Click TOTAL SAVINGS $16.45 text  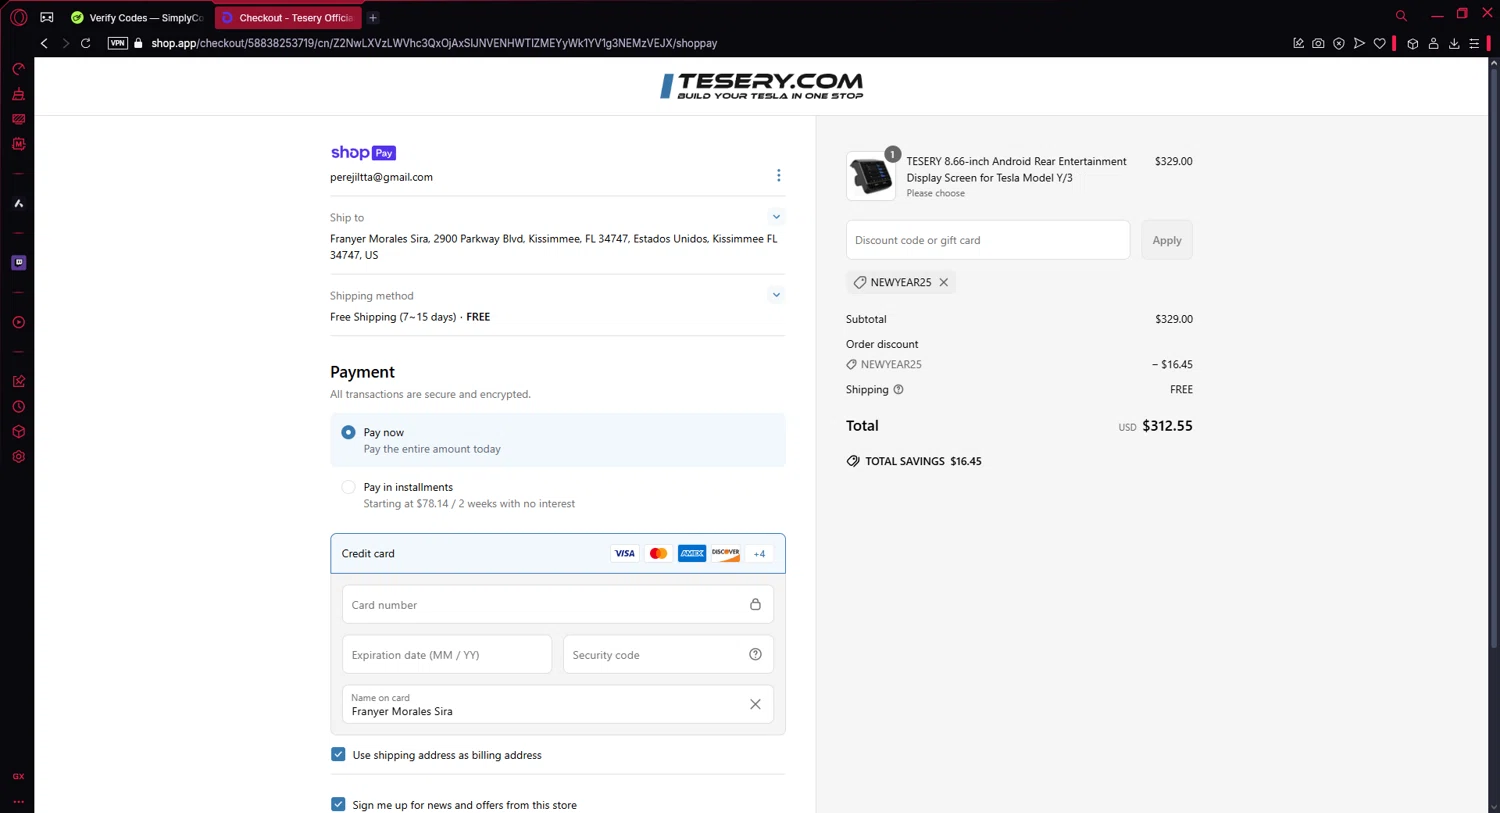point(923,461)
